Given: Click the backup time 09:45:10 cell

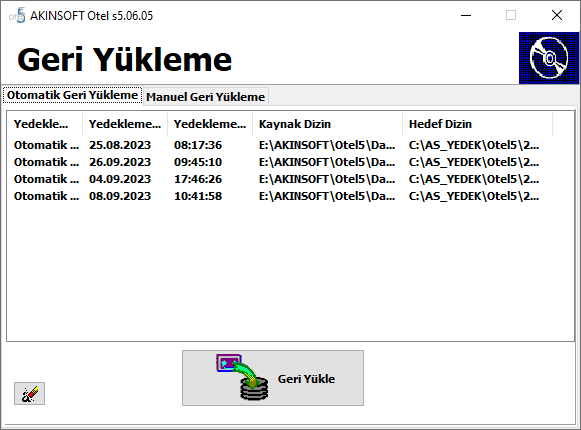Looking at the screenshot, I should 198,162.
